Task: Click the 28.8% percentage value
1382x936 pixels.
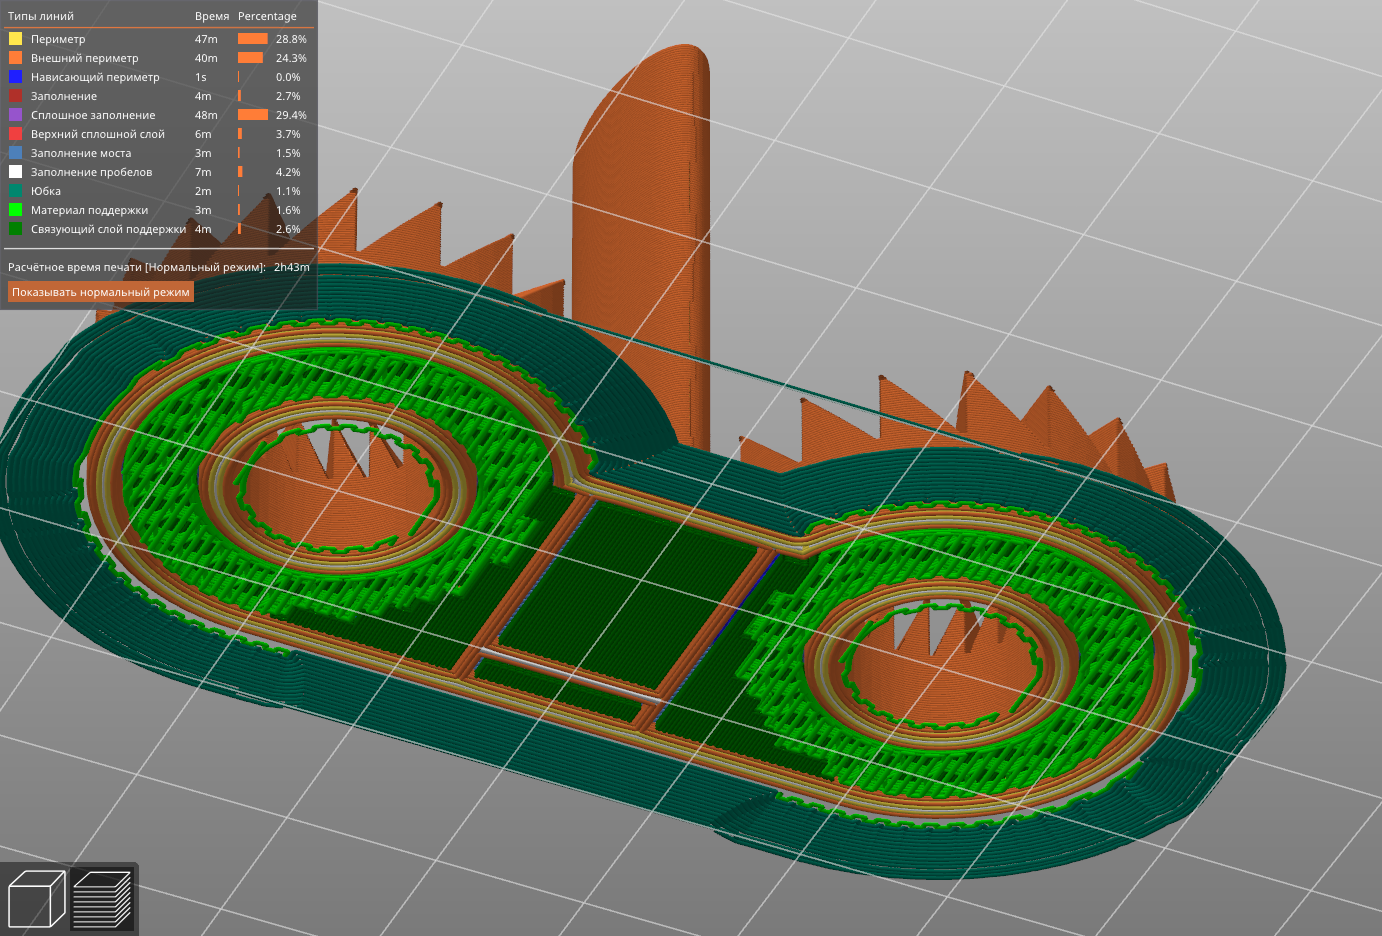Action: (x=291, y=39)
